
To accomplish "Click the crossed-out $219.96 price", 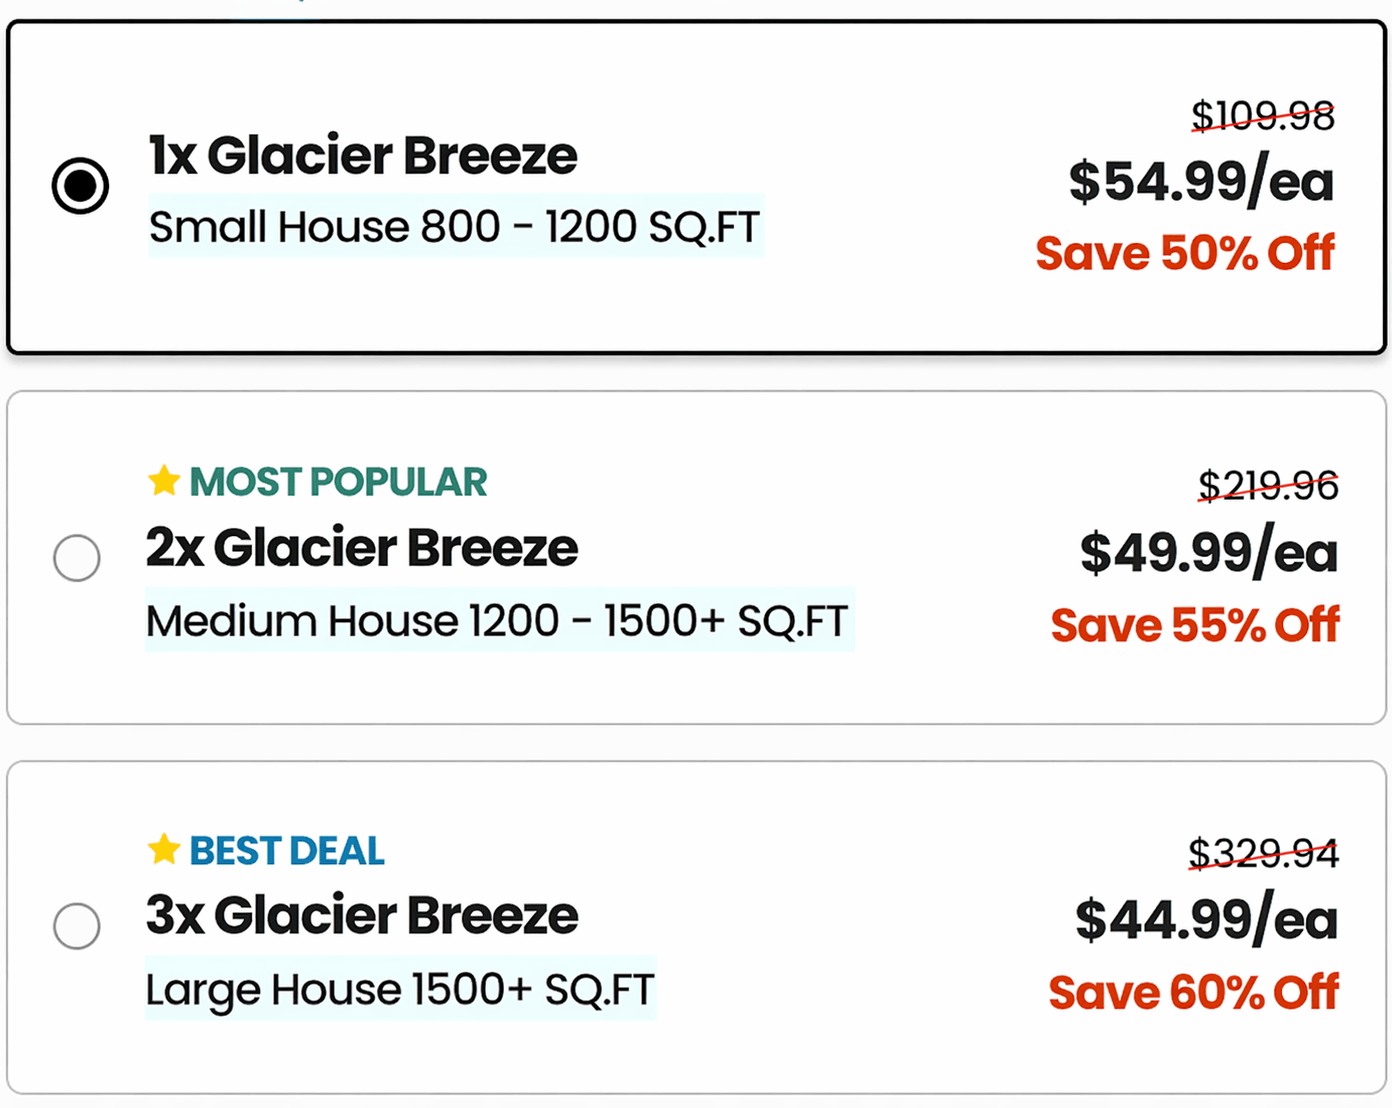I will pos(1267,485).
